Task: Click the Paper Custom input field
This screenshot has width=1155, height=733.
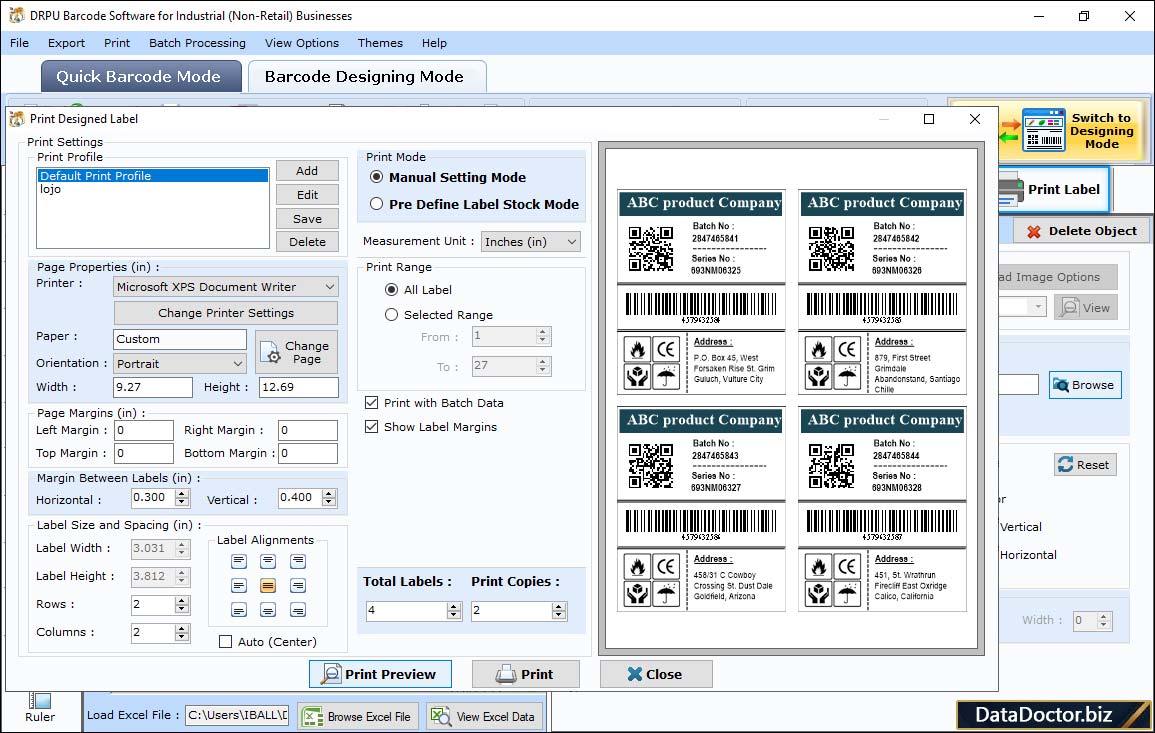Action: [x=180, y=339]
